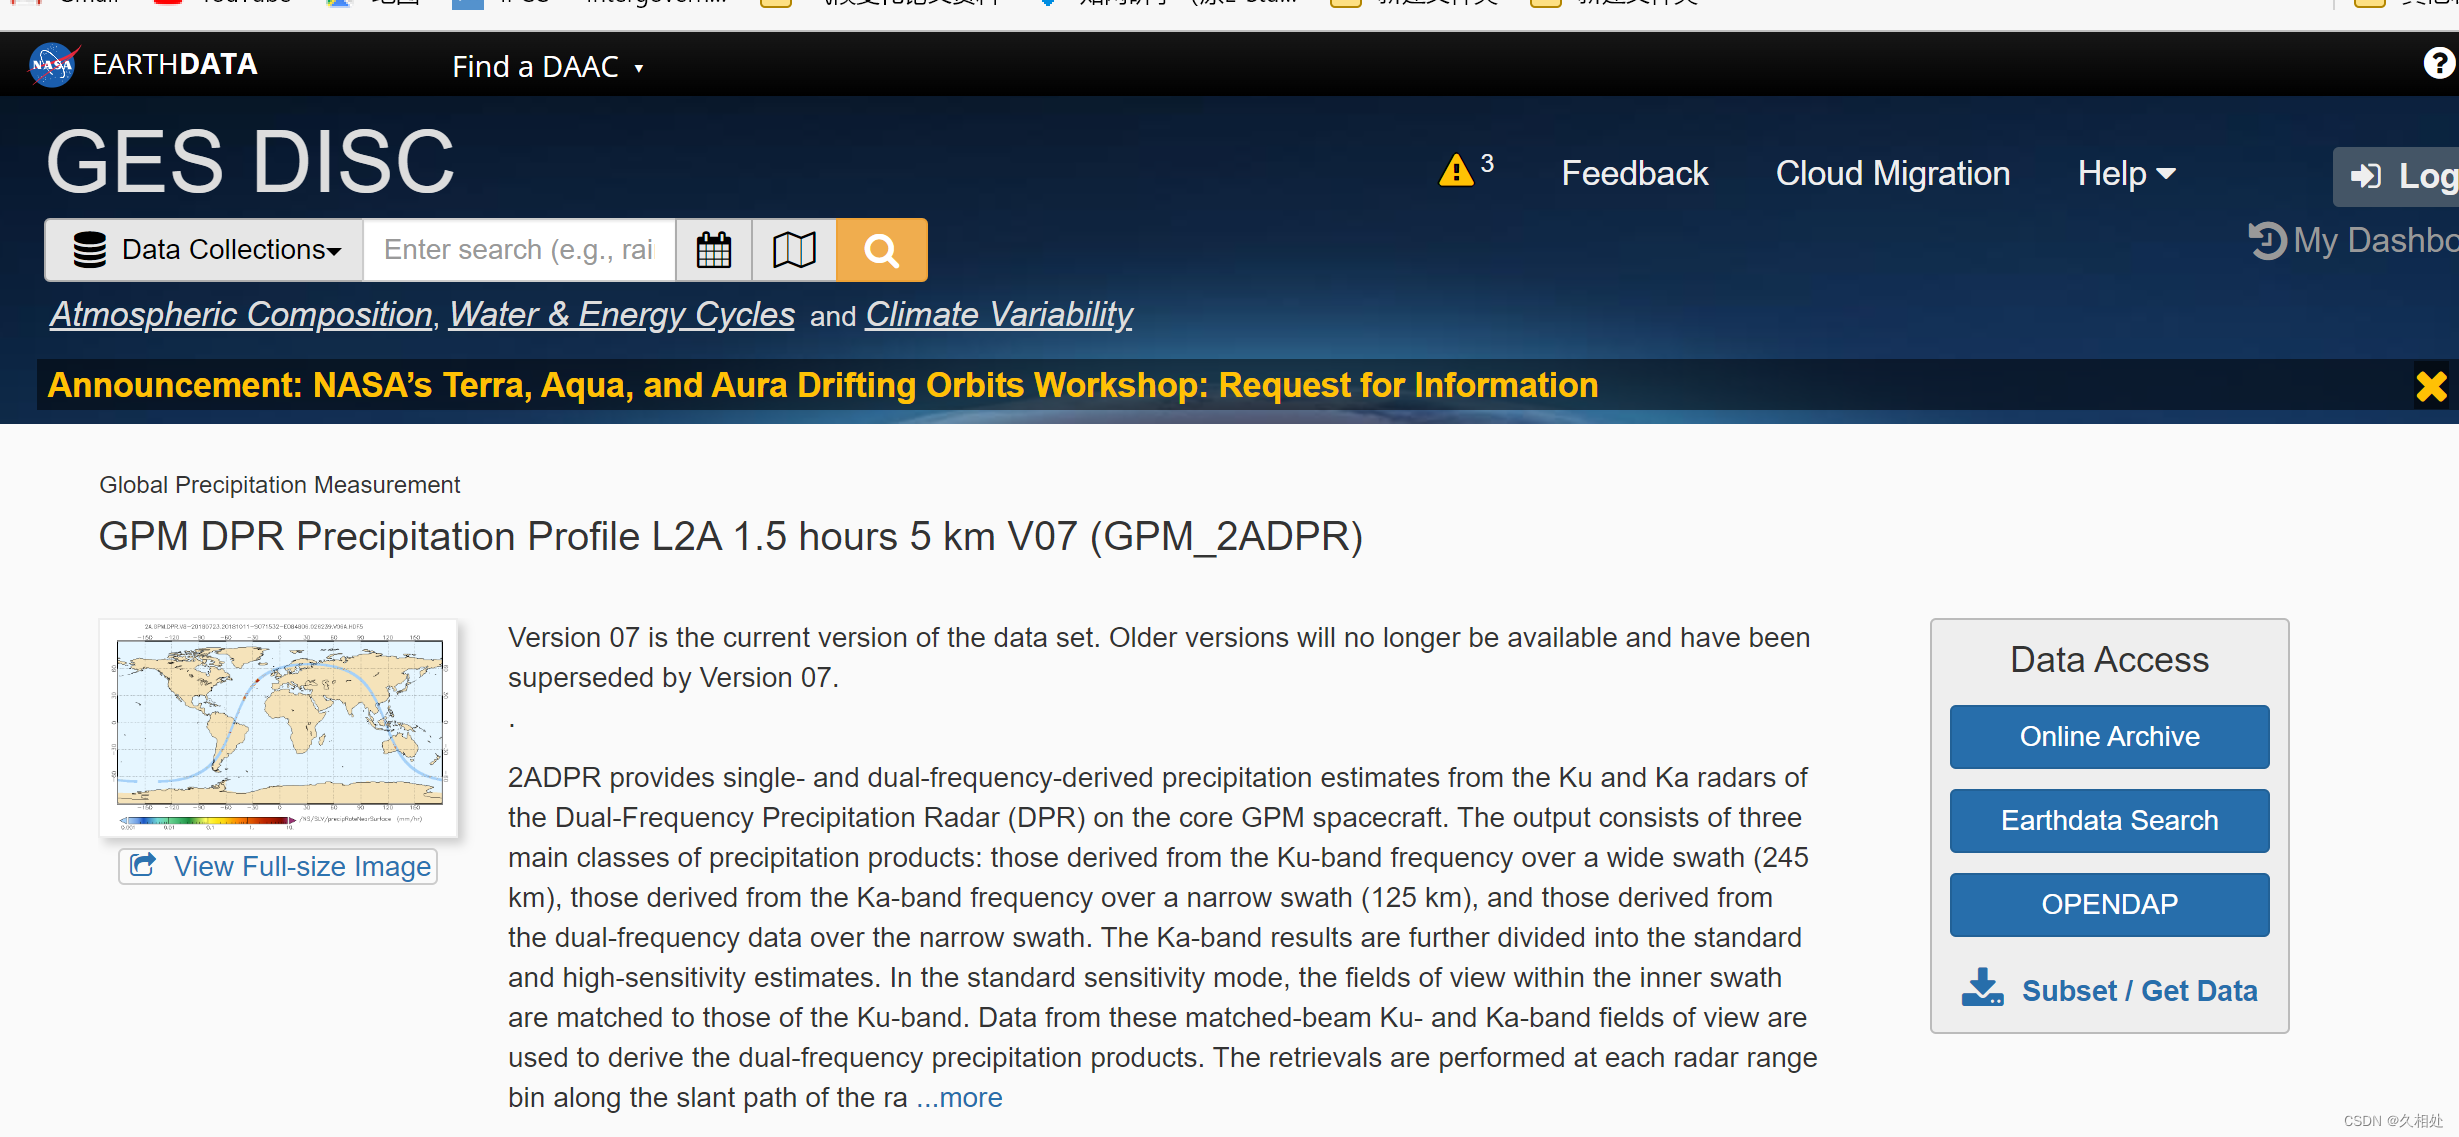Open Earthdata Search button
This screenshot has height=1137, width=2459.
click(2109, 821)
